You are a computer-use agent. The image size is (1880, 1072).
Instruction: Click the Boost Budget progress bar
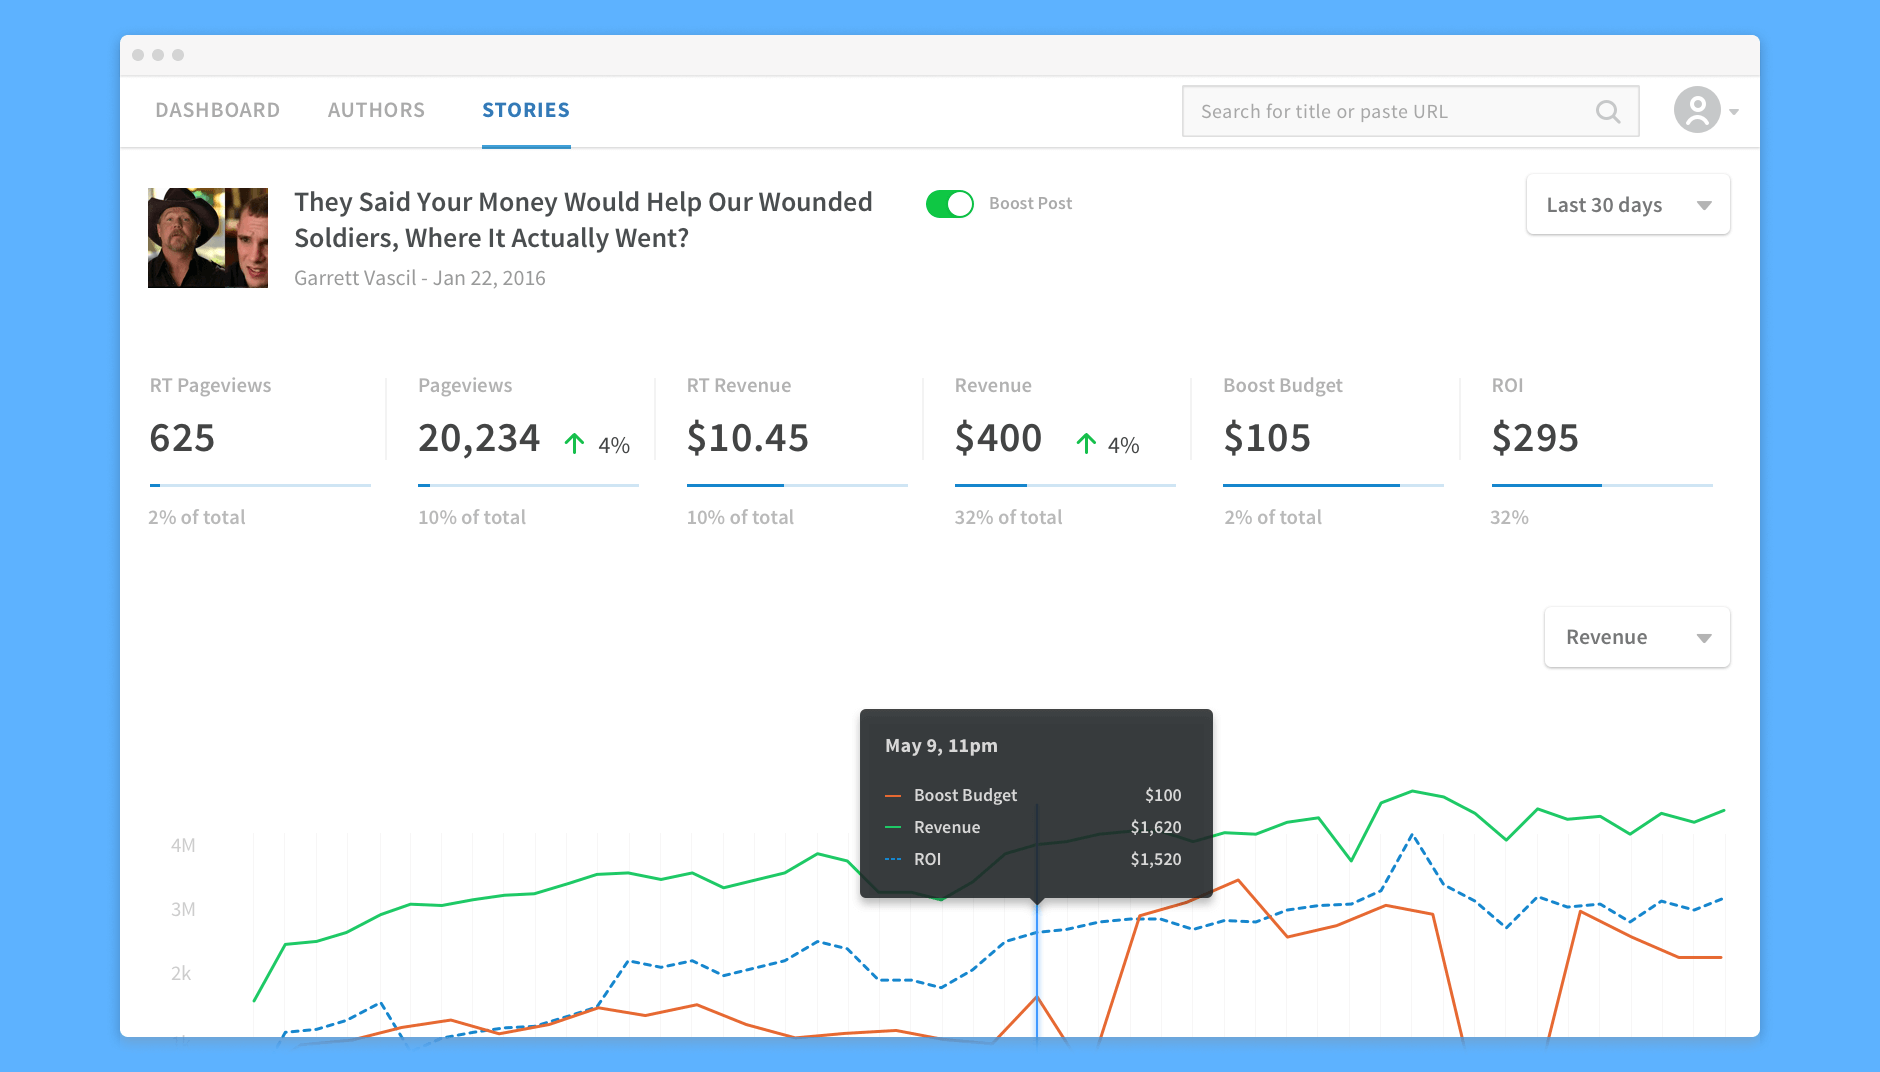(x=1332, y=486)
